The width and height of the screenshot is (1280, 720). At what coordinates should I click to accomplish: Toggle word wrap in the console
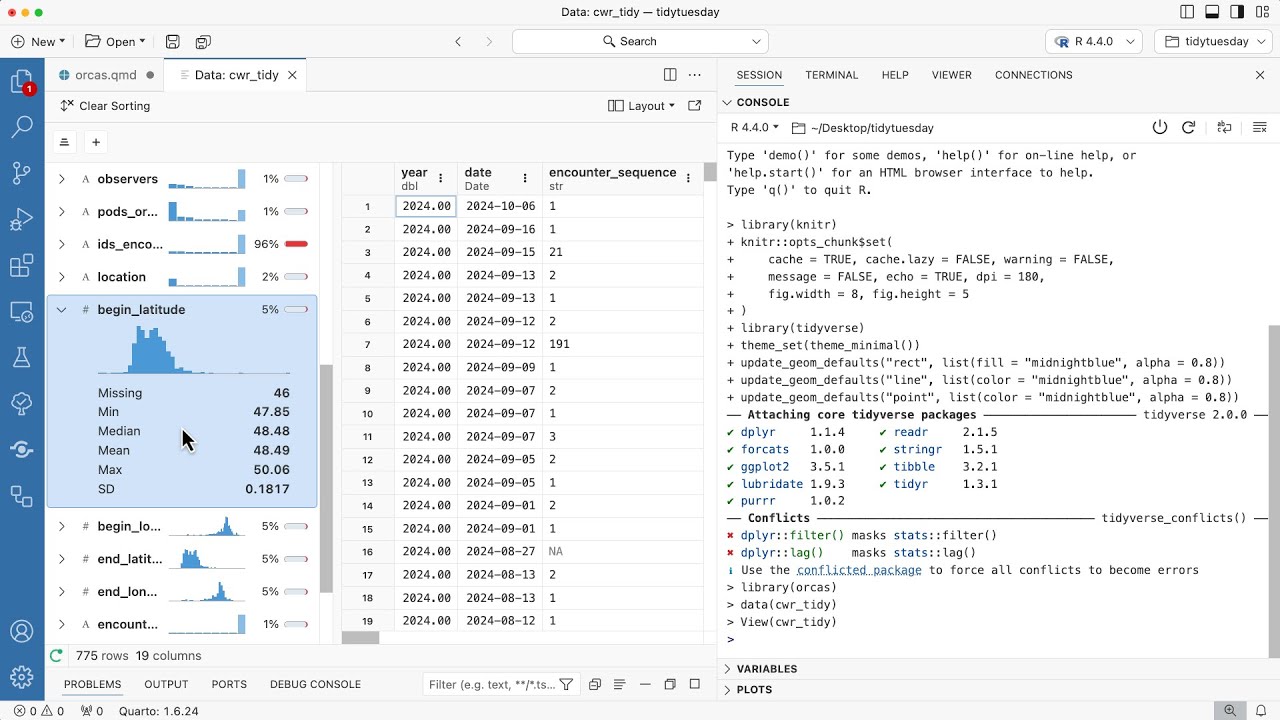coord(1224,127)
